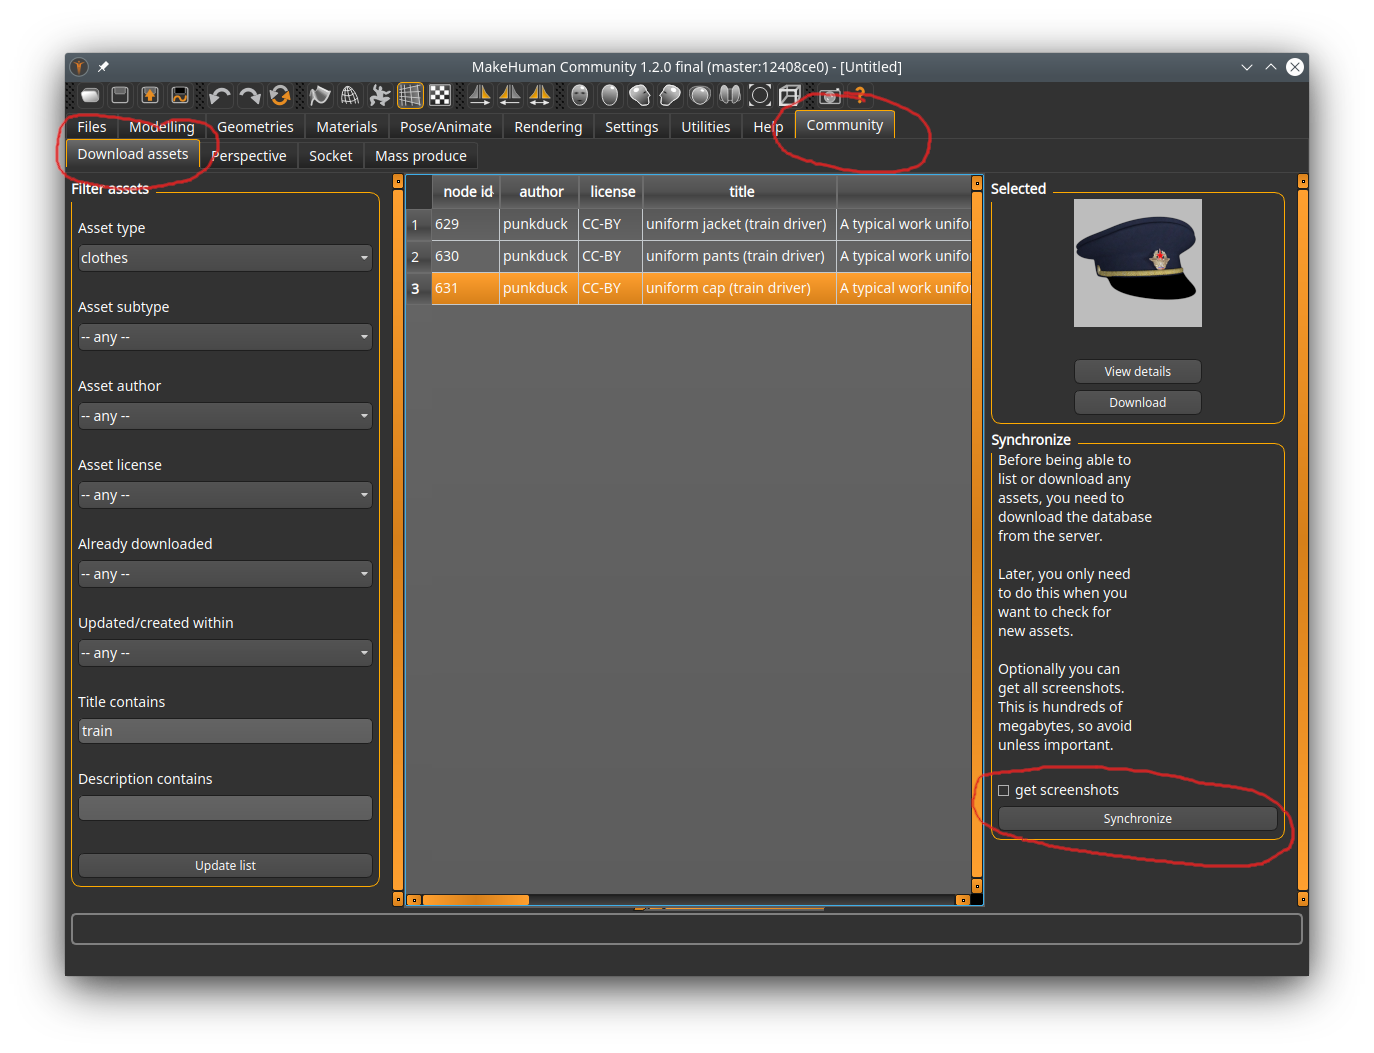Switch to the Materials tab
The width and height of the screenshot is (1374, 1053).
(x=346, y=127)
